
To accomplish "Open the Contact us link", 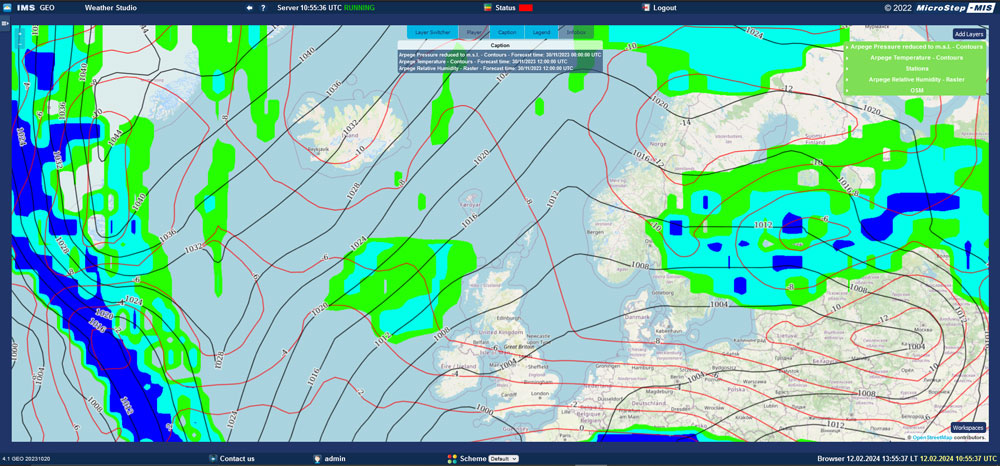I will [x=237, y=458].
